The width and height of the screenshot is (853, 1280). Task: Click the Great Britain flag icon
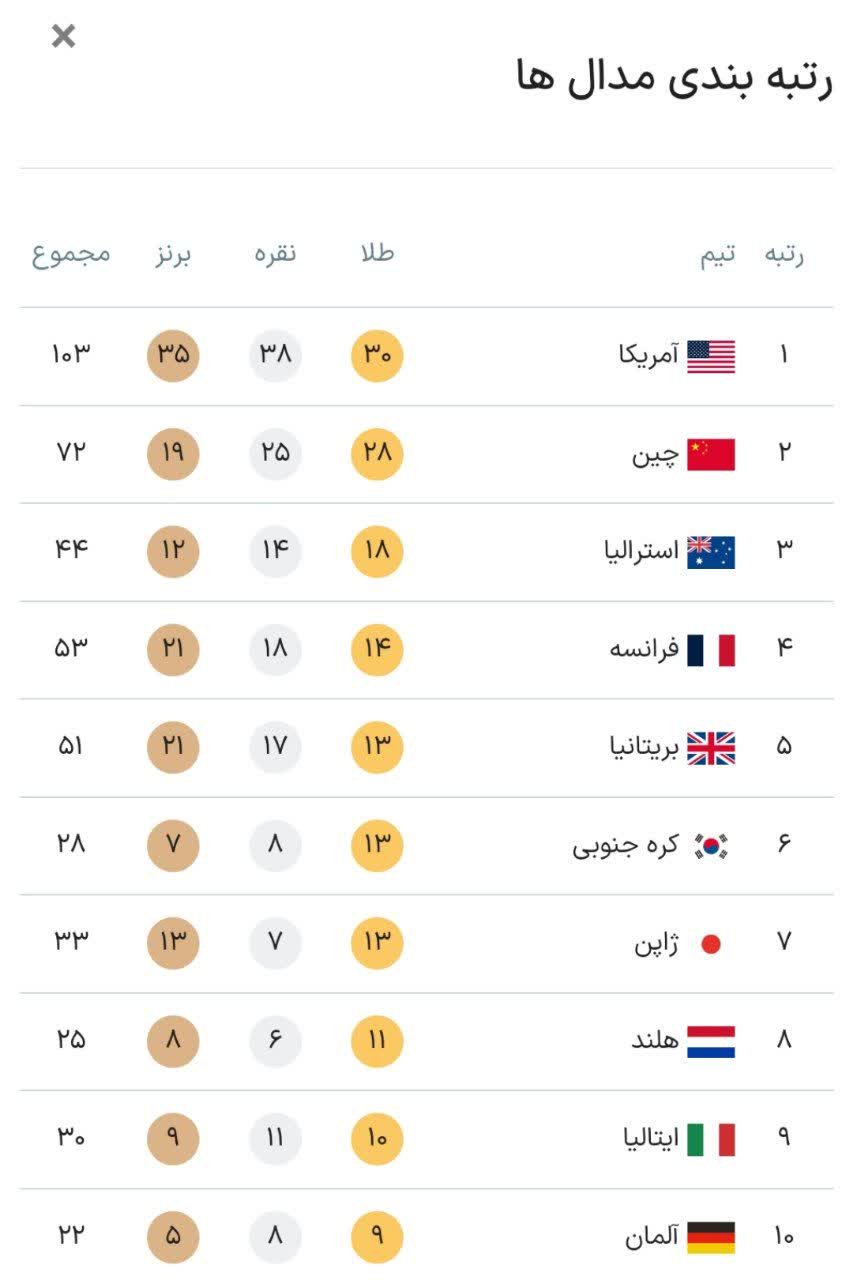[711, 748]
